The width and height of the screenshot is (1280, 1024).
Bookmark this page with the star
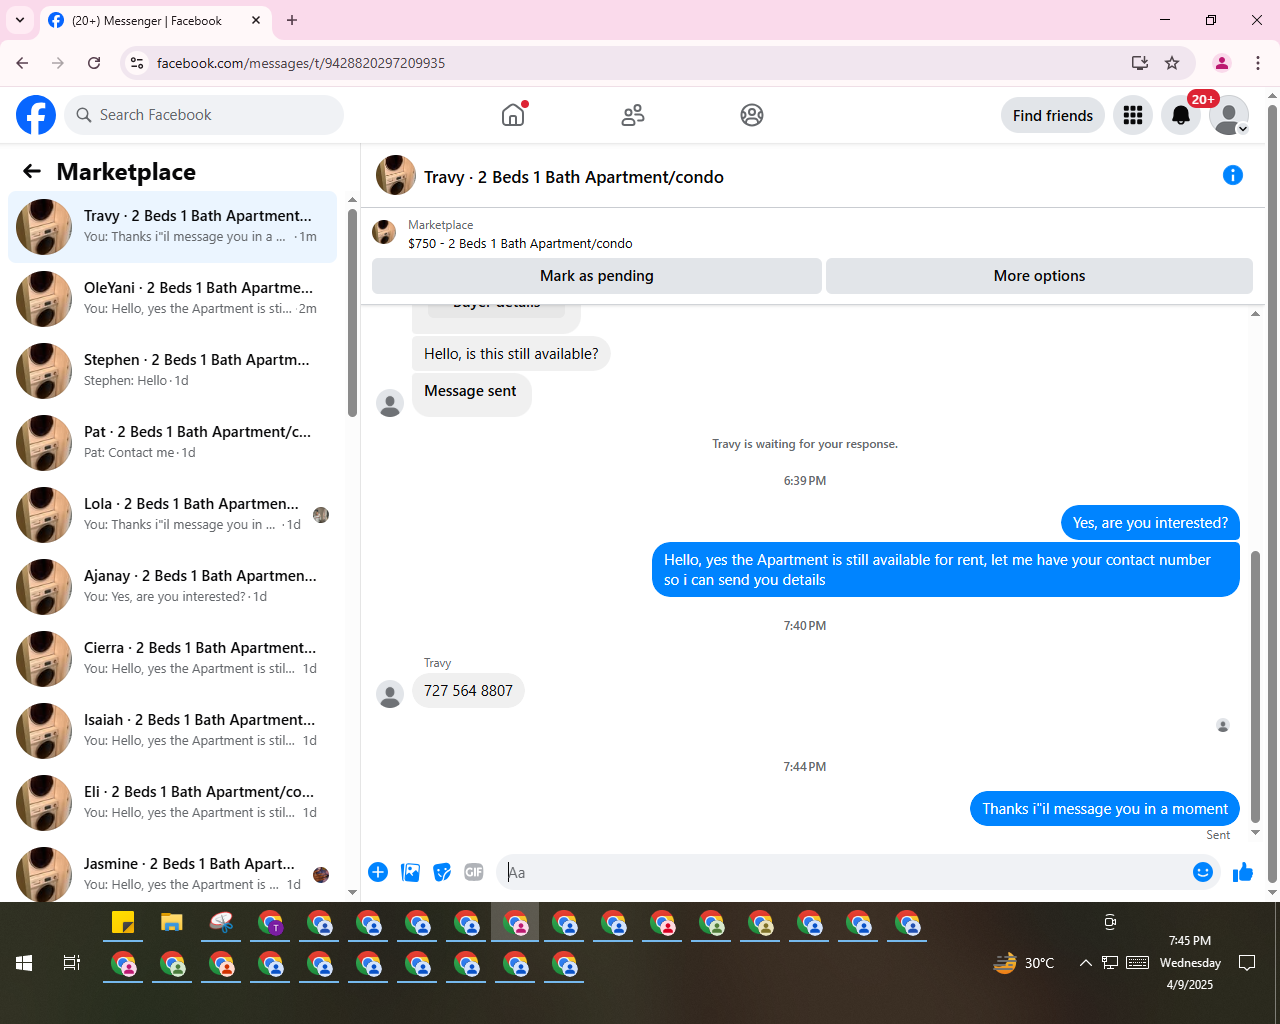pyautogui.click(x=1172, y=63)
